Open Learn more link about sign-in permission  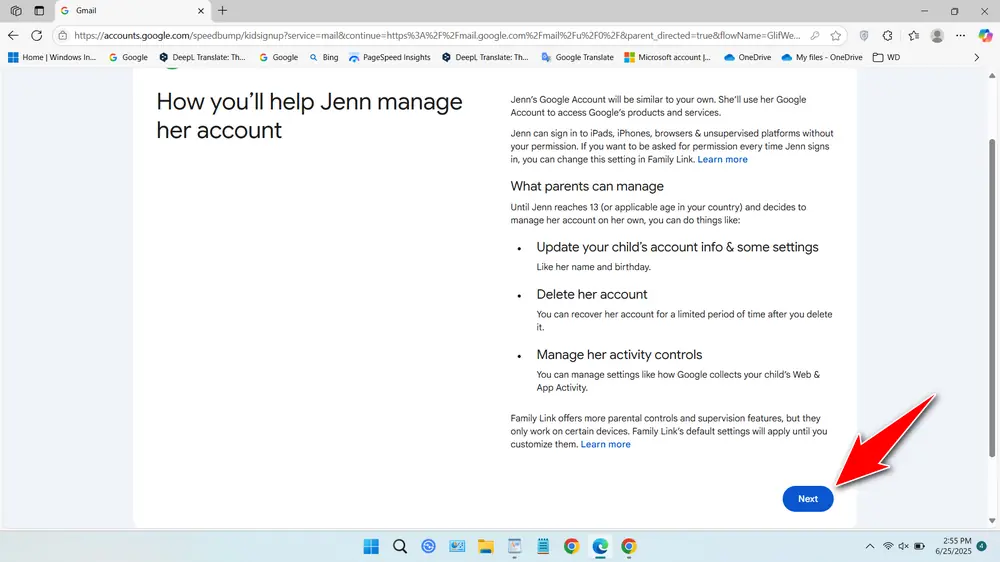[722, 159]
